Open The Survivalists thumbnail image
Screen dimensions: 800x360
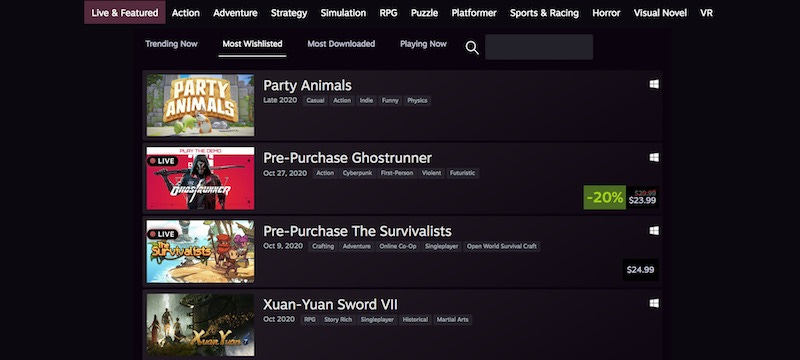(200, 252)
